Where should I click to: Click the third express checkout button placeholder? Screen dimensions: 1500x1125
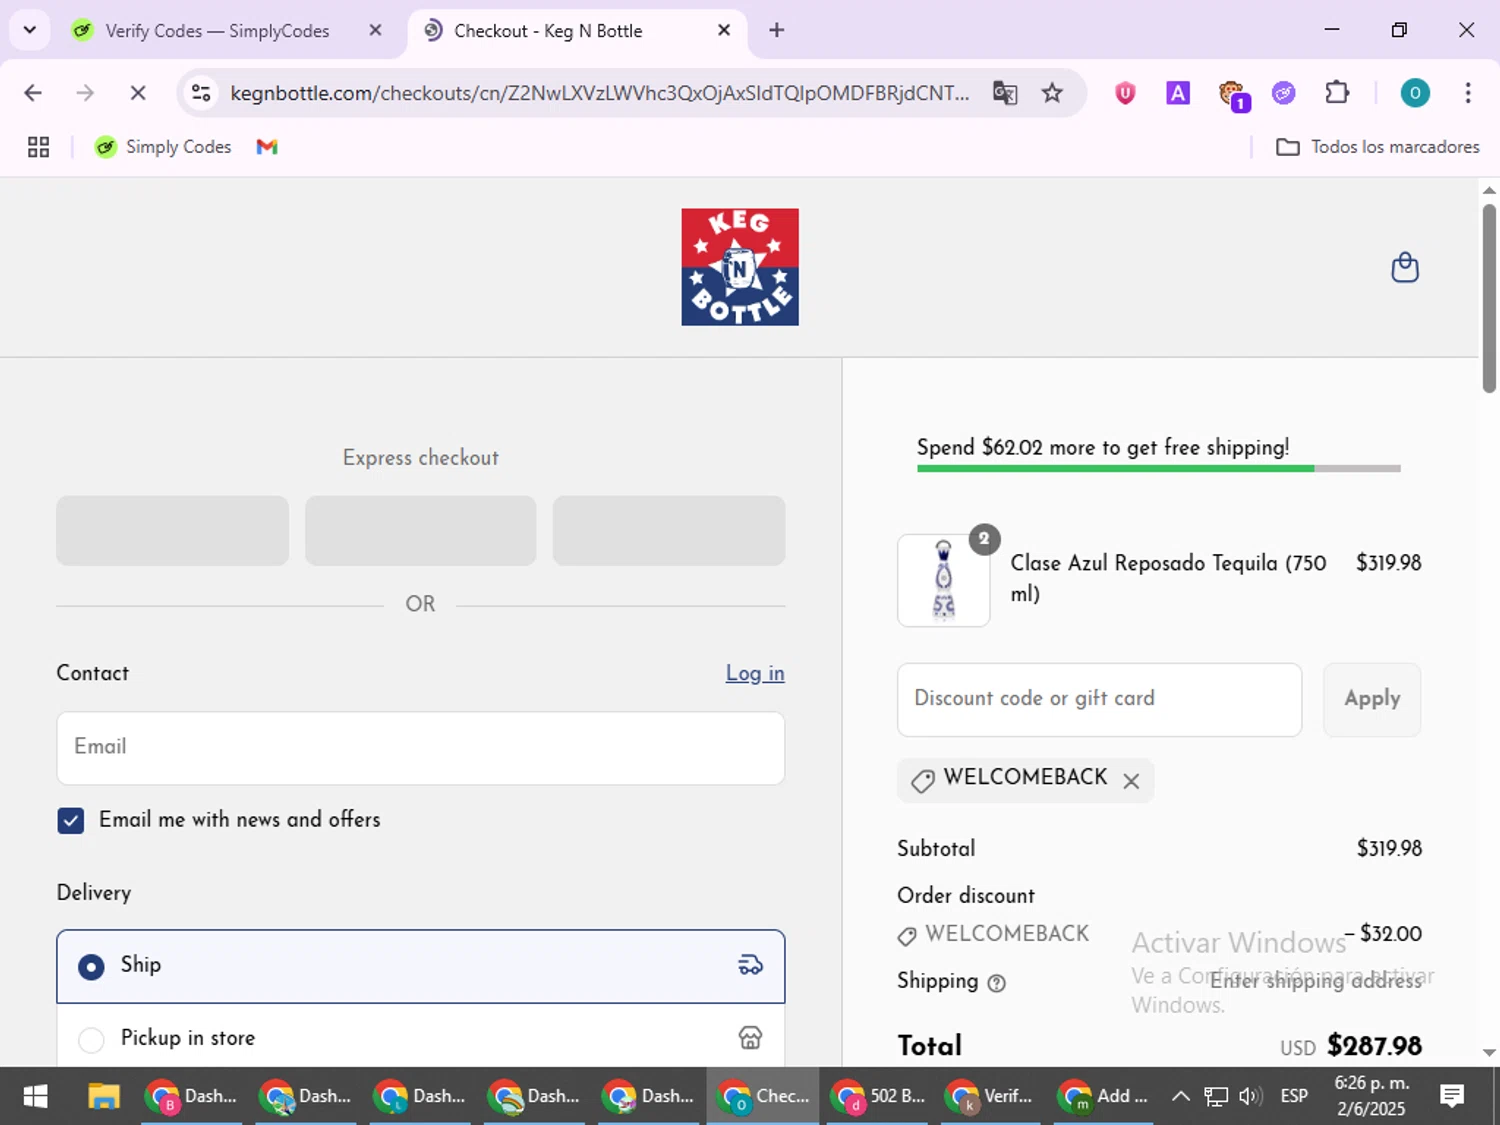point(668,531)
